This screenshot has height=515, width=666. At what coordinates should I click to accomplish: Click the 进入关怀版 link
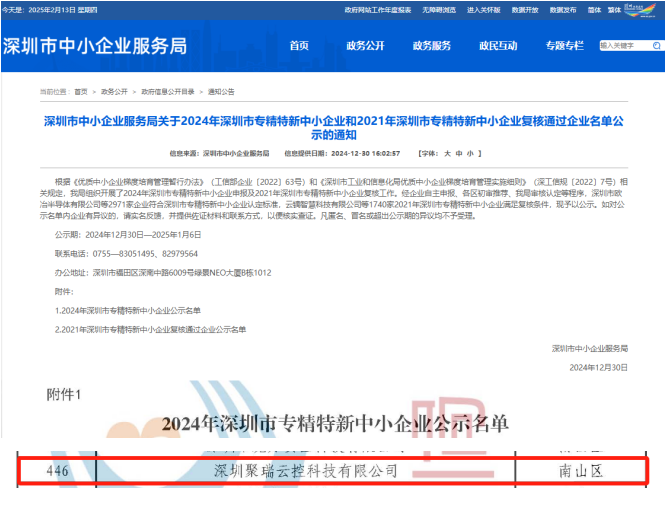(483, 10)
